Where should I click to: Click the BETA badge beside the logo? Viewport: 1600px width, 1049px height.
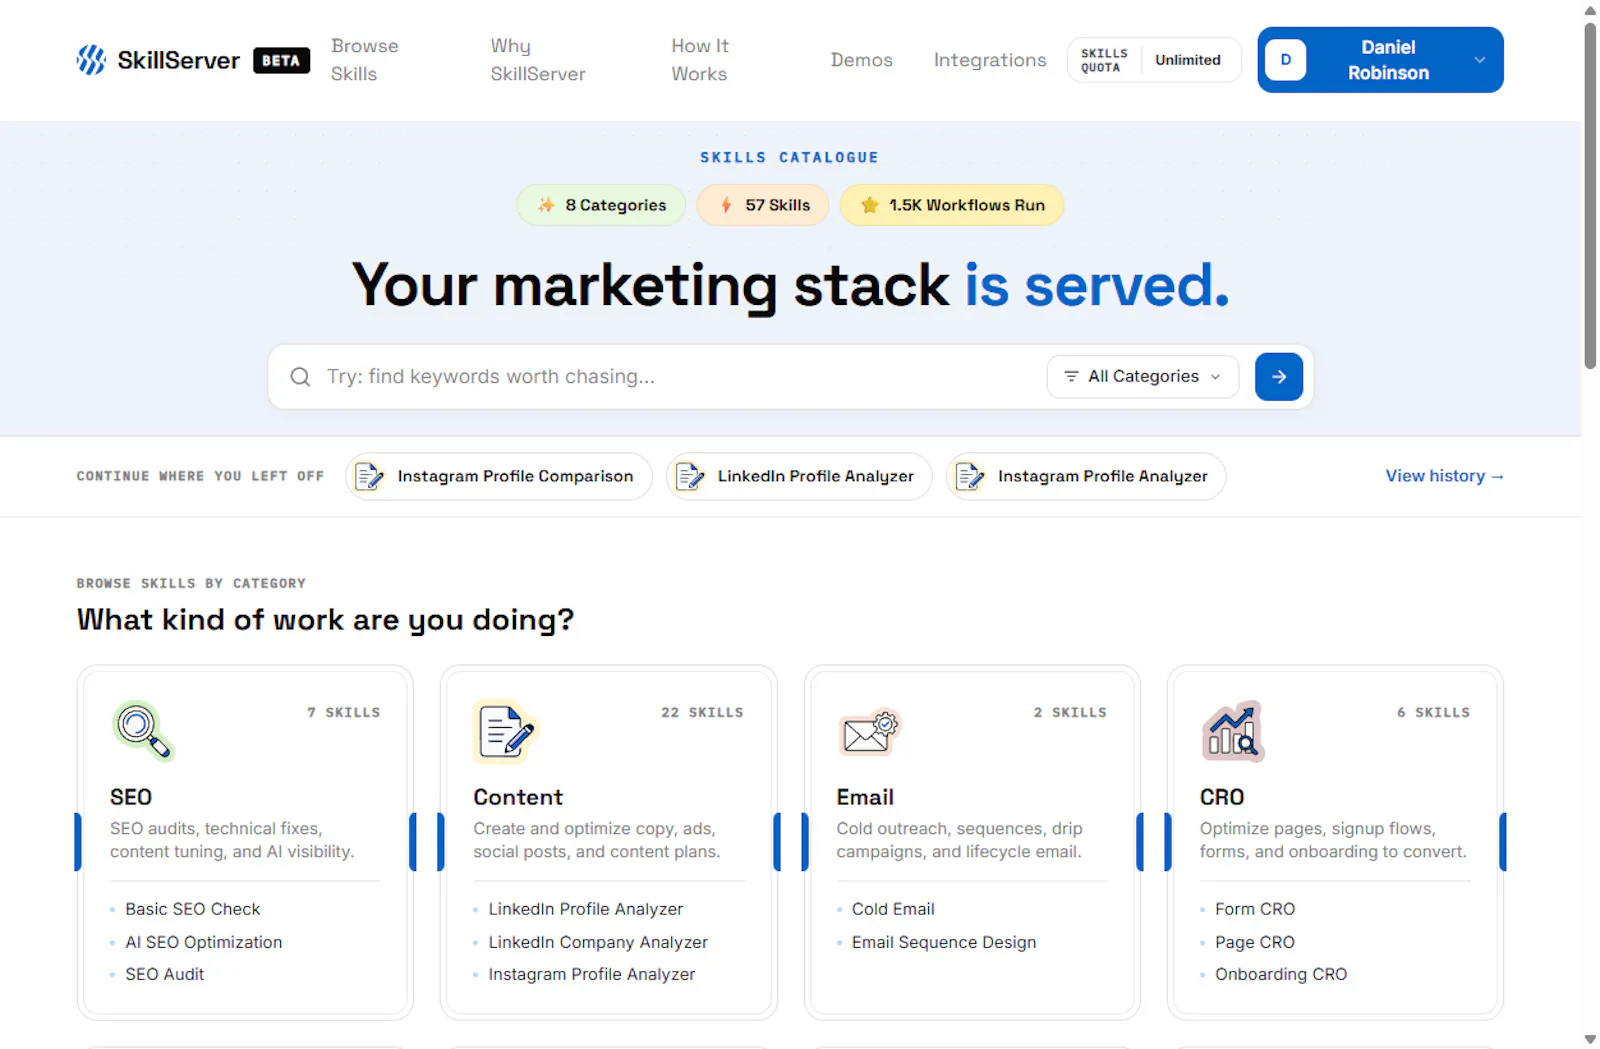[x=281, y=60]
